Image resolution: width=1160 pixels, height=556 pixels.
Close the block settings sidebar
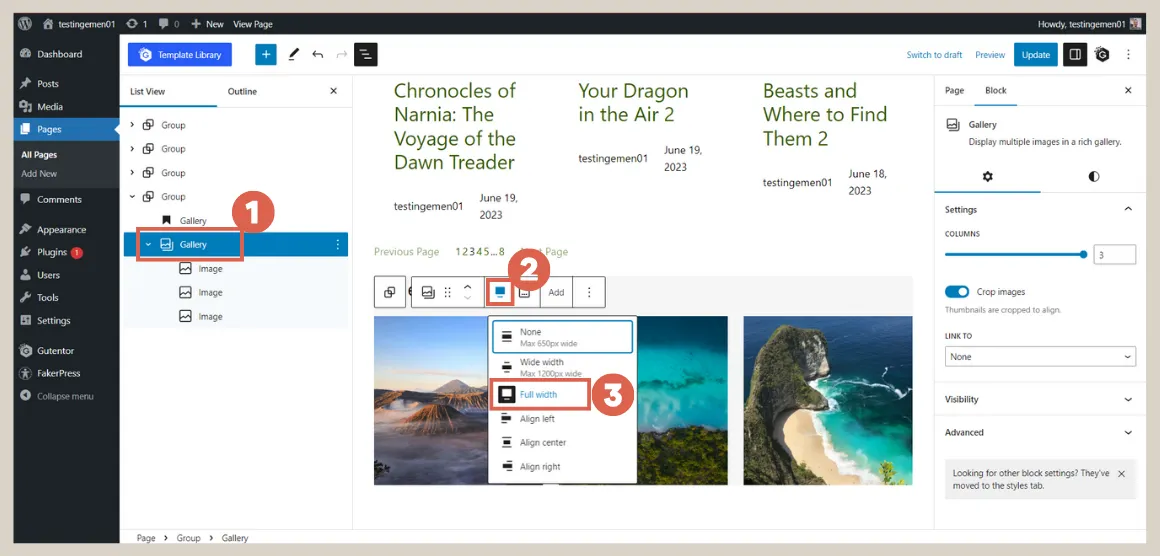1128,90
